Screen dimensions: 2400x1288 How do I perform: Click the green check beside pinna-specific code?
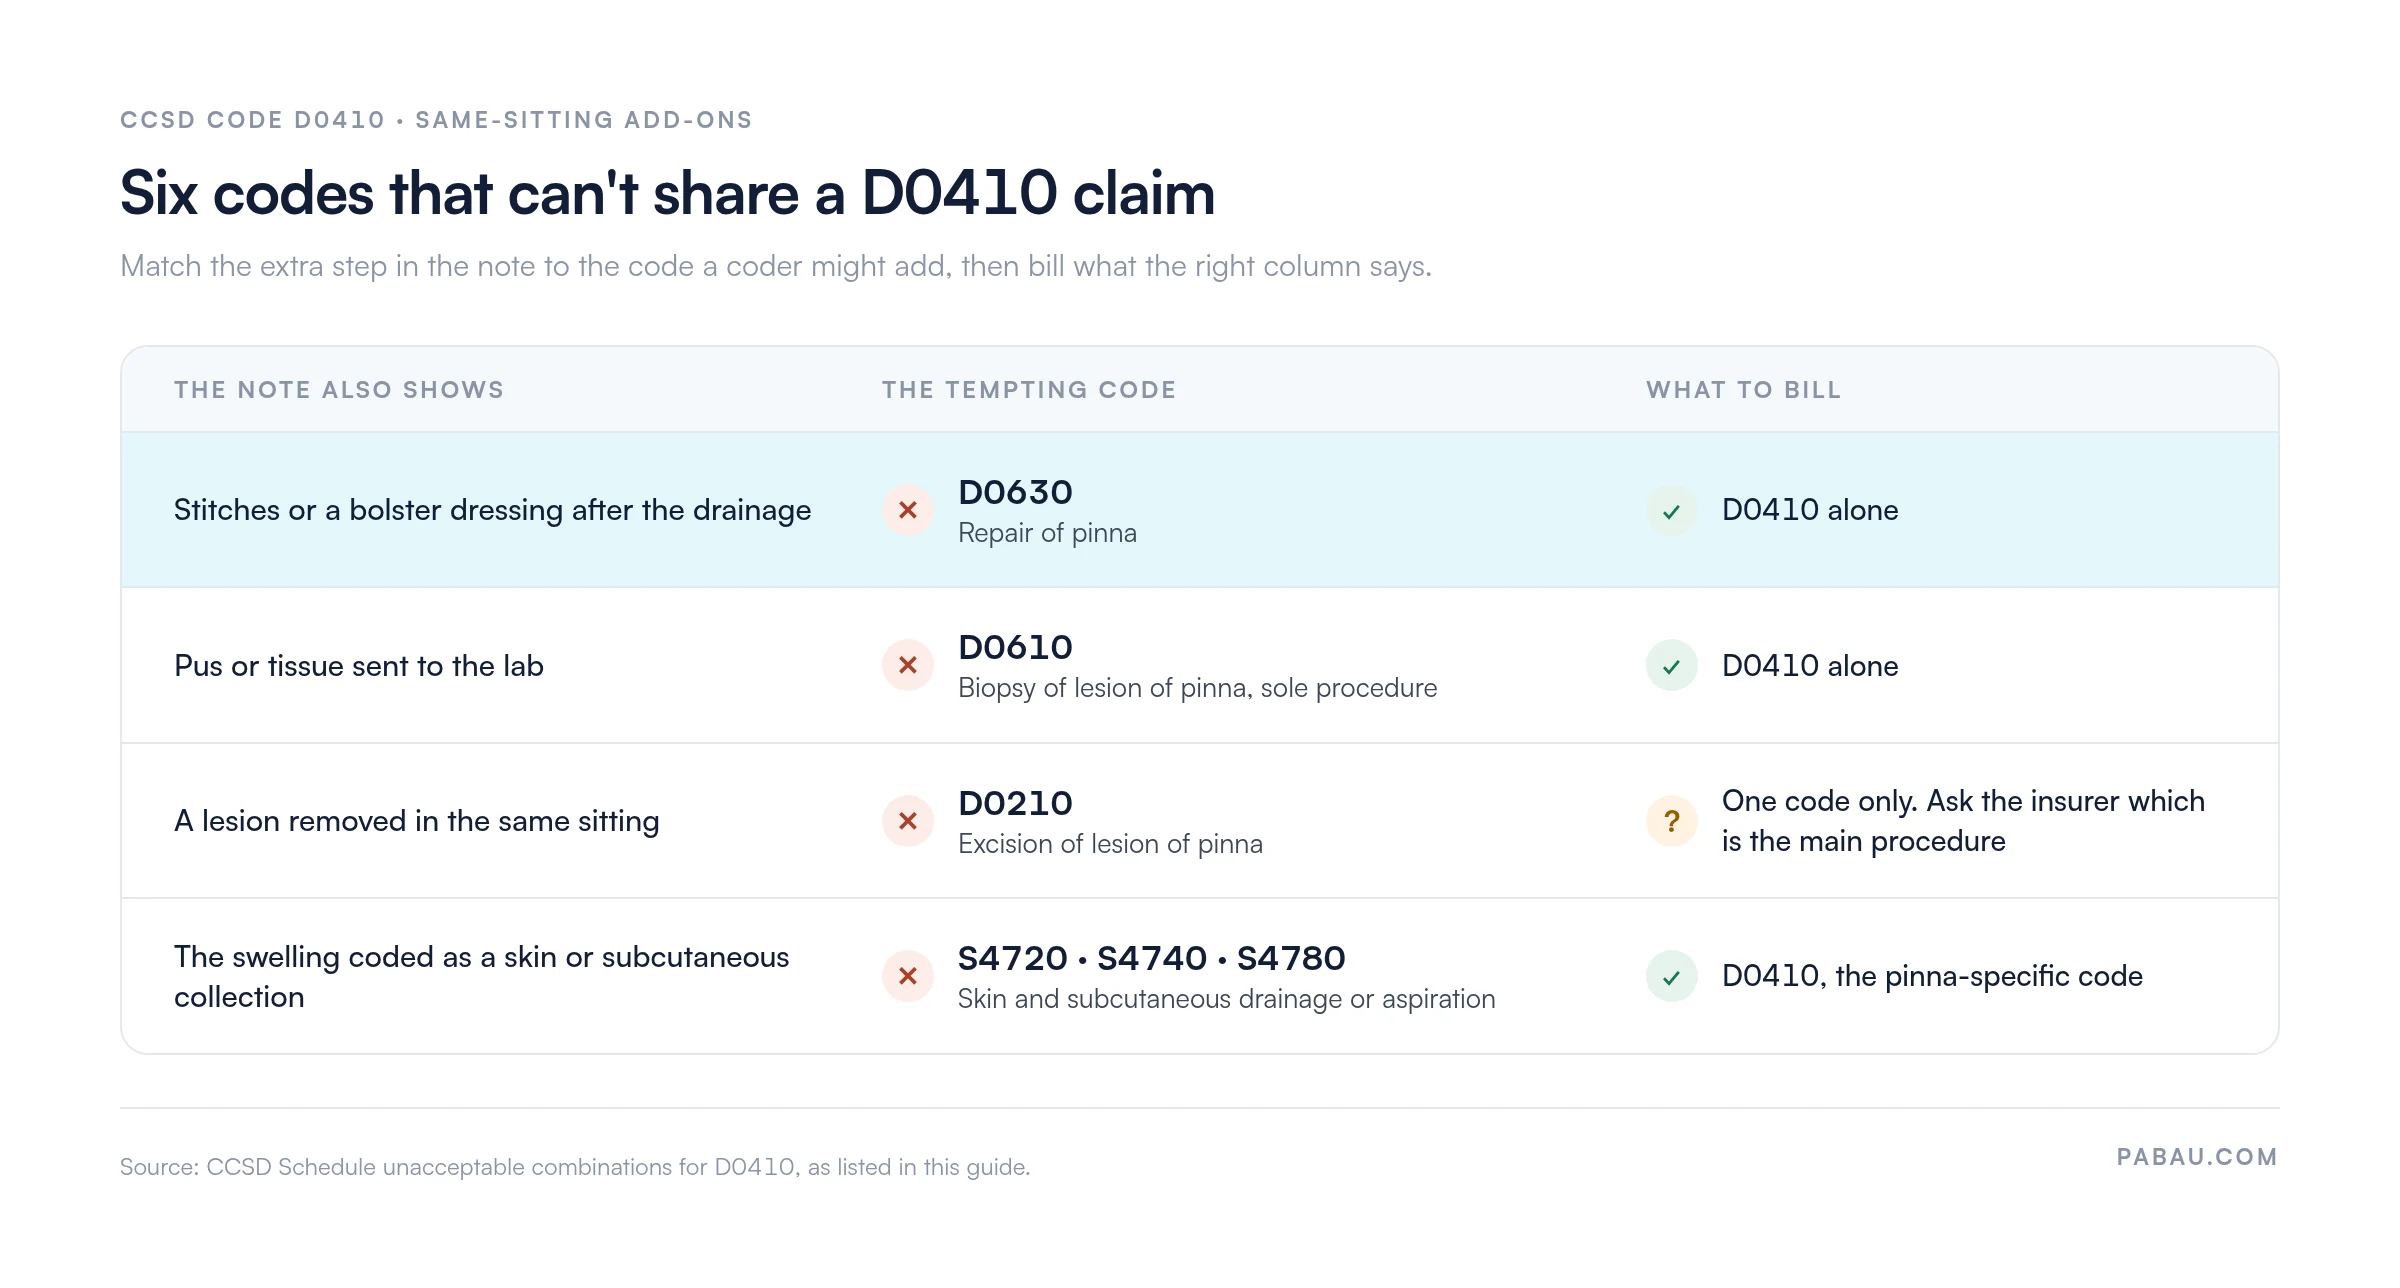click(1672, 976)
